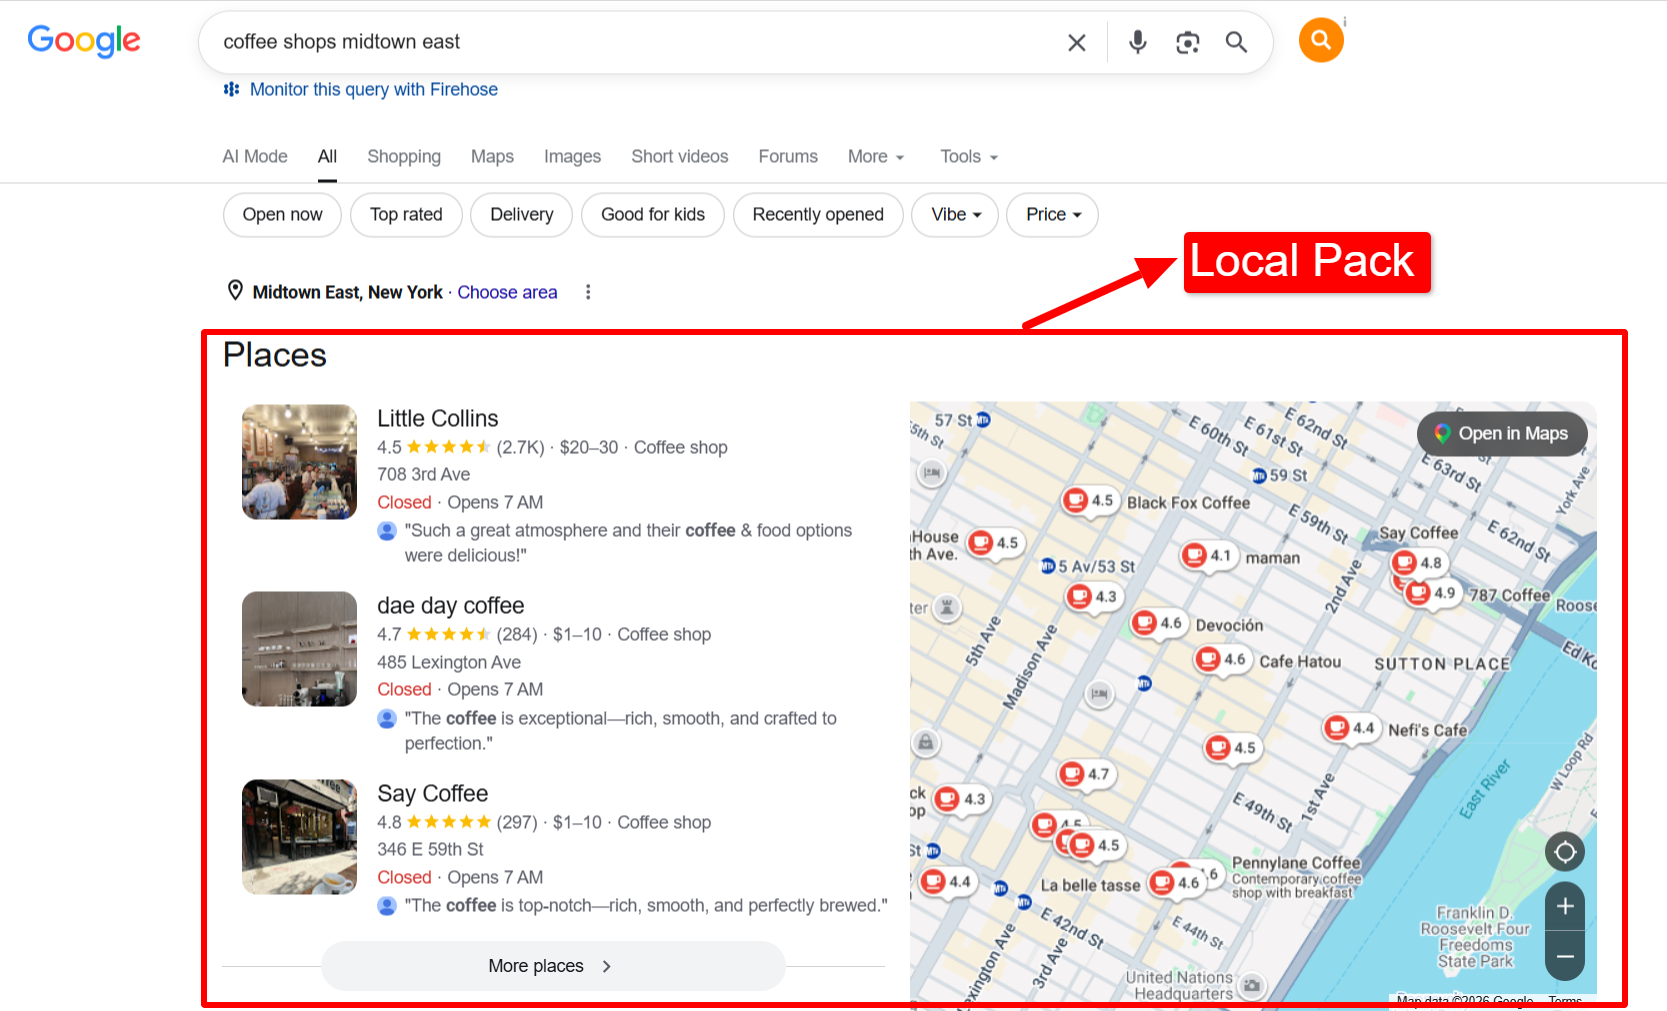Toggle the Open now filter
The image size is (1667, 1011).
282,214
